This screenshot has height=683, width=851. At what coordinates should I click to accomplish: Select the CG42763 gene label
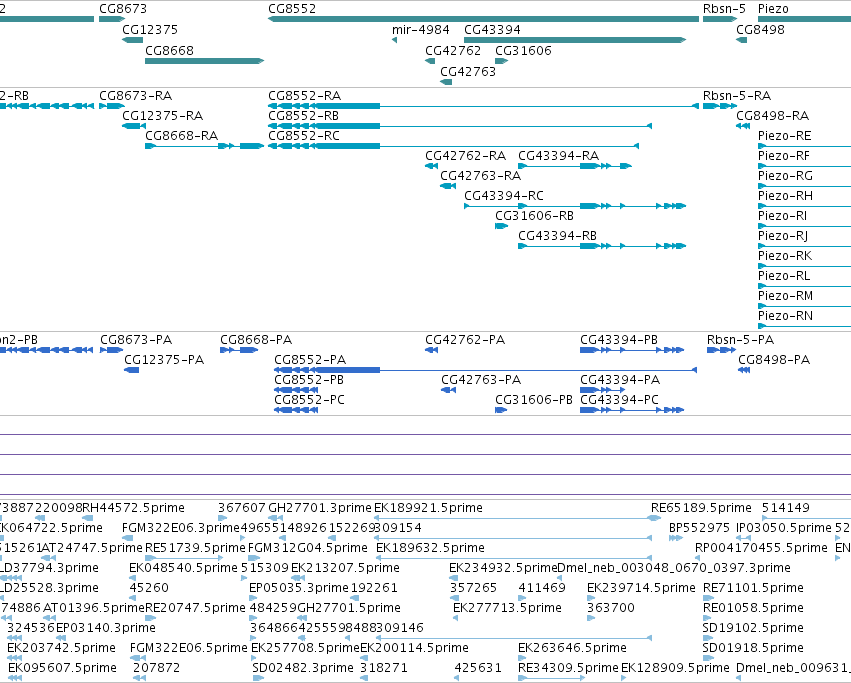point(468,72)
